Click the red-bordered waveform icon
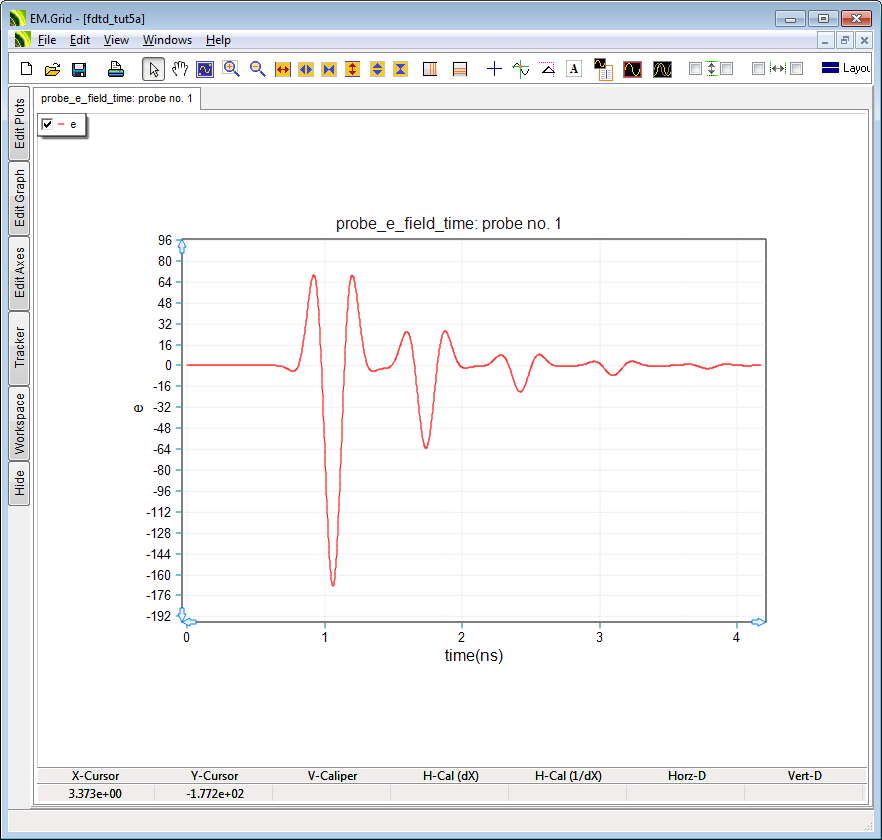 tap(632, 69)
